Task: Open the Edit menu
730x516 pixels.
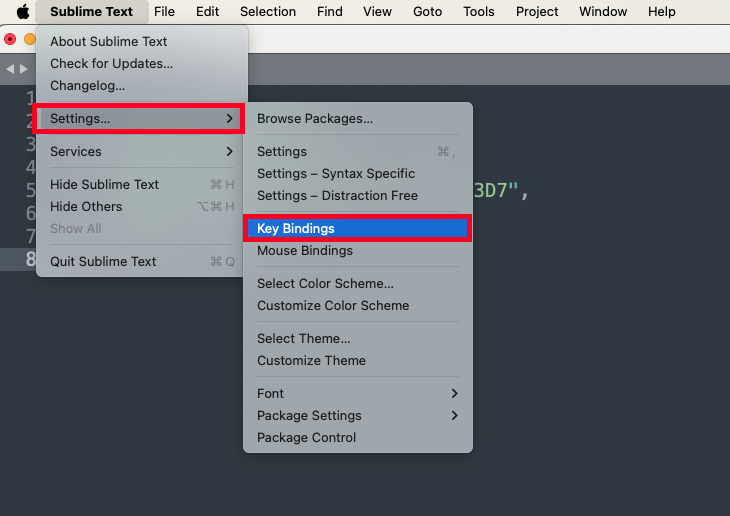Action: tap(207, 11)
